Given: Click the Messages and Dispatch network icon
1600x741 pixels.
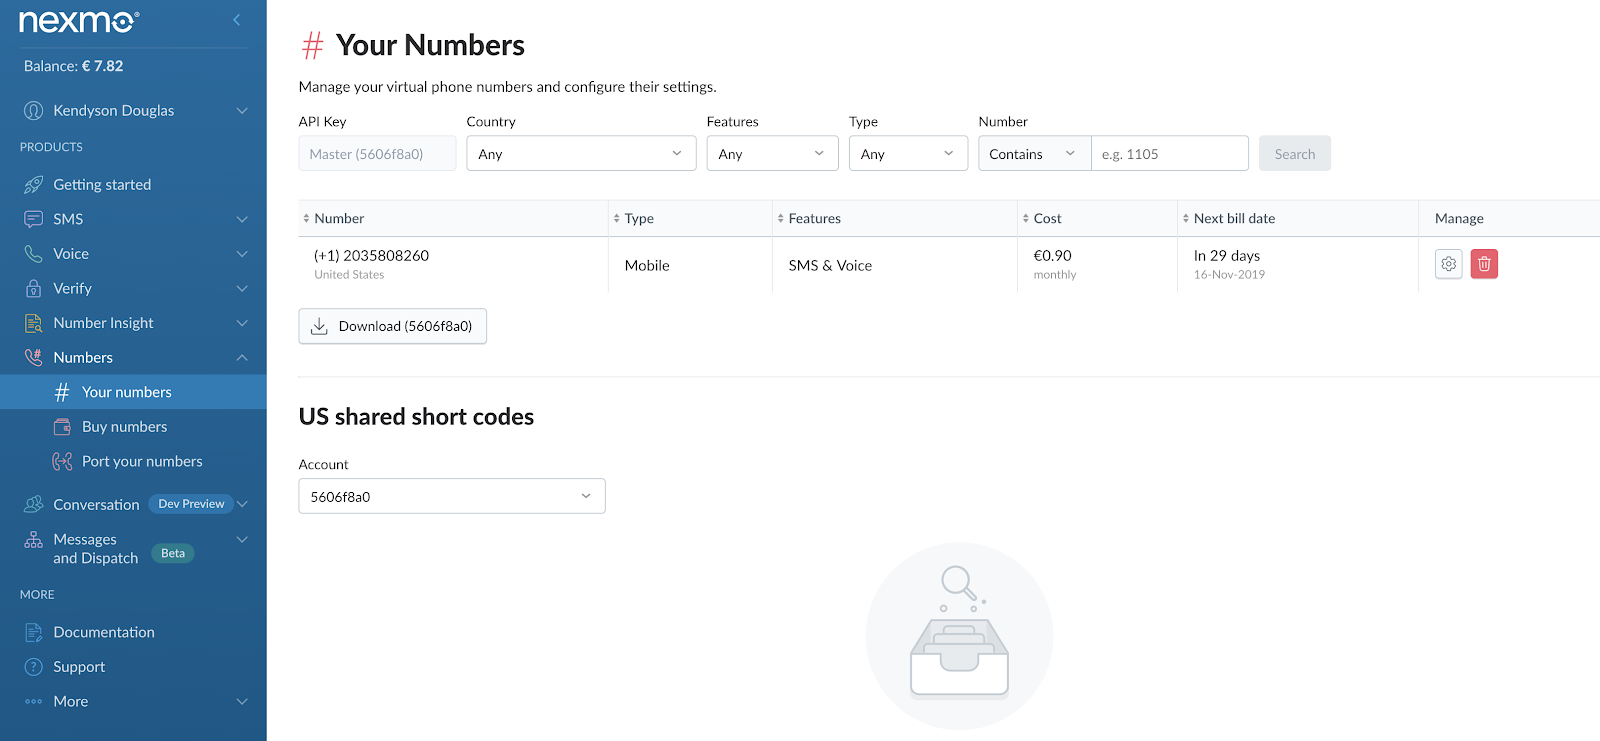Looking at the screenshot, I should 33,539.
